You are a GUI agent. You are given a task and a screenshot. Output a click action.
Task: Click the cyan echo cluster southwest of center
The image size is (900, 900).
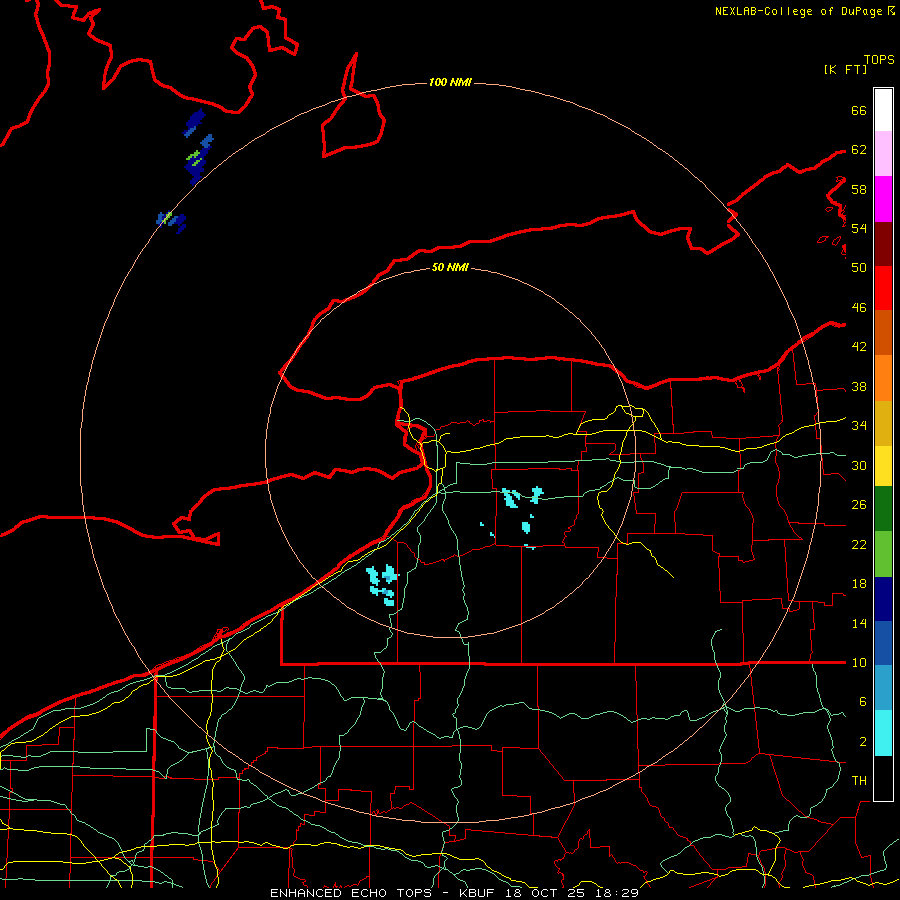(382, 585)
